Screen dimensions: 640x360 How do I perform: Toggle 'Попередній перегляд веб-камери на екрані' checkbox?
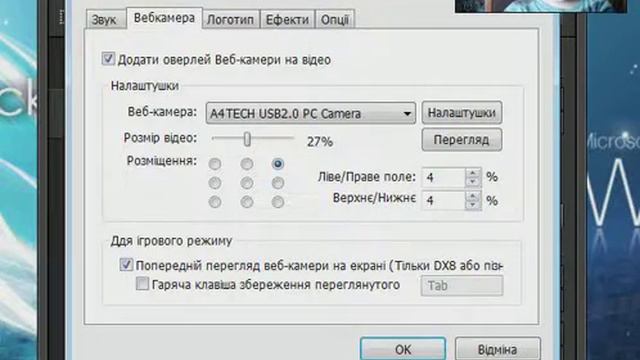126,264
